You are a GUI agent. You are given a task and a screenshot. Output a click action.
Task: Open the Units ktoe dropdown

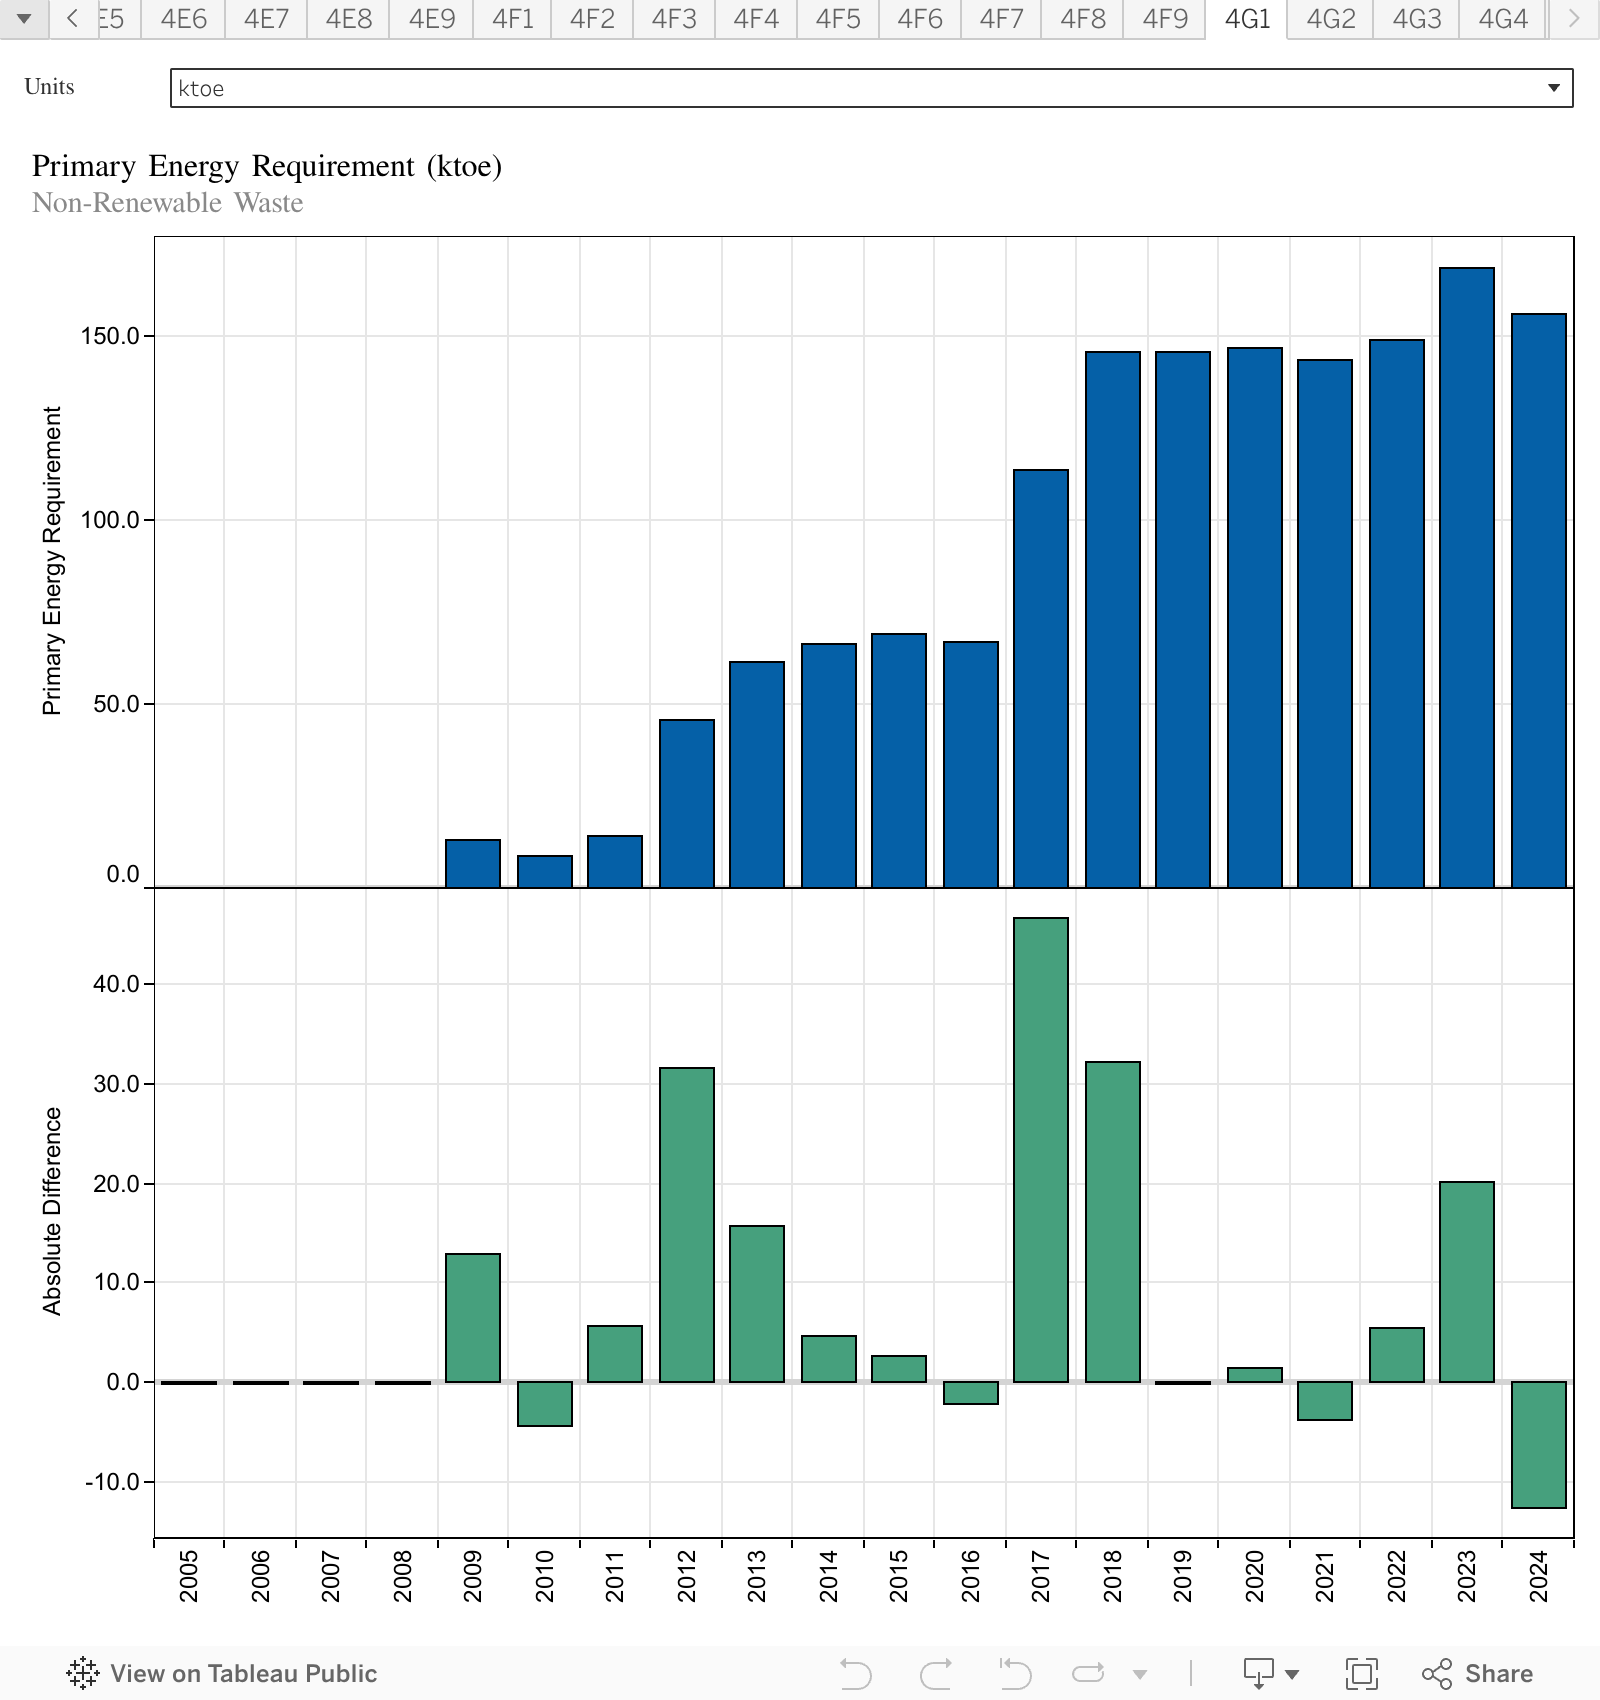click(x=870, y=88)
